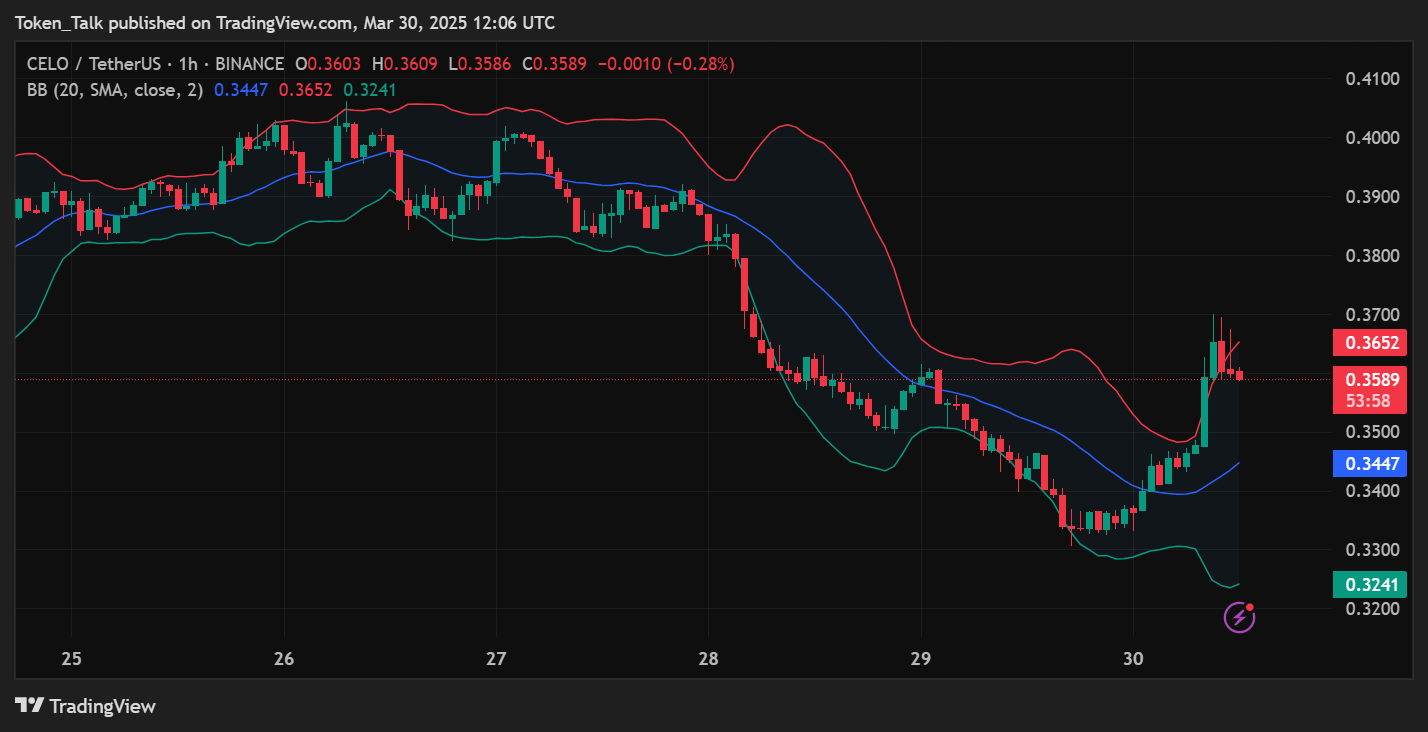Click the date label 28 on time axis
The height and width of the screenshot is (732, 1428).
click(708, 659)
